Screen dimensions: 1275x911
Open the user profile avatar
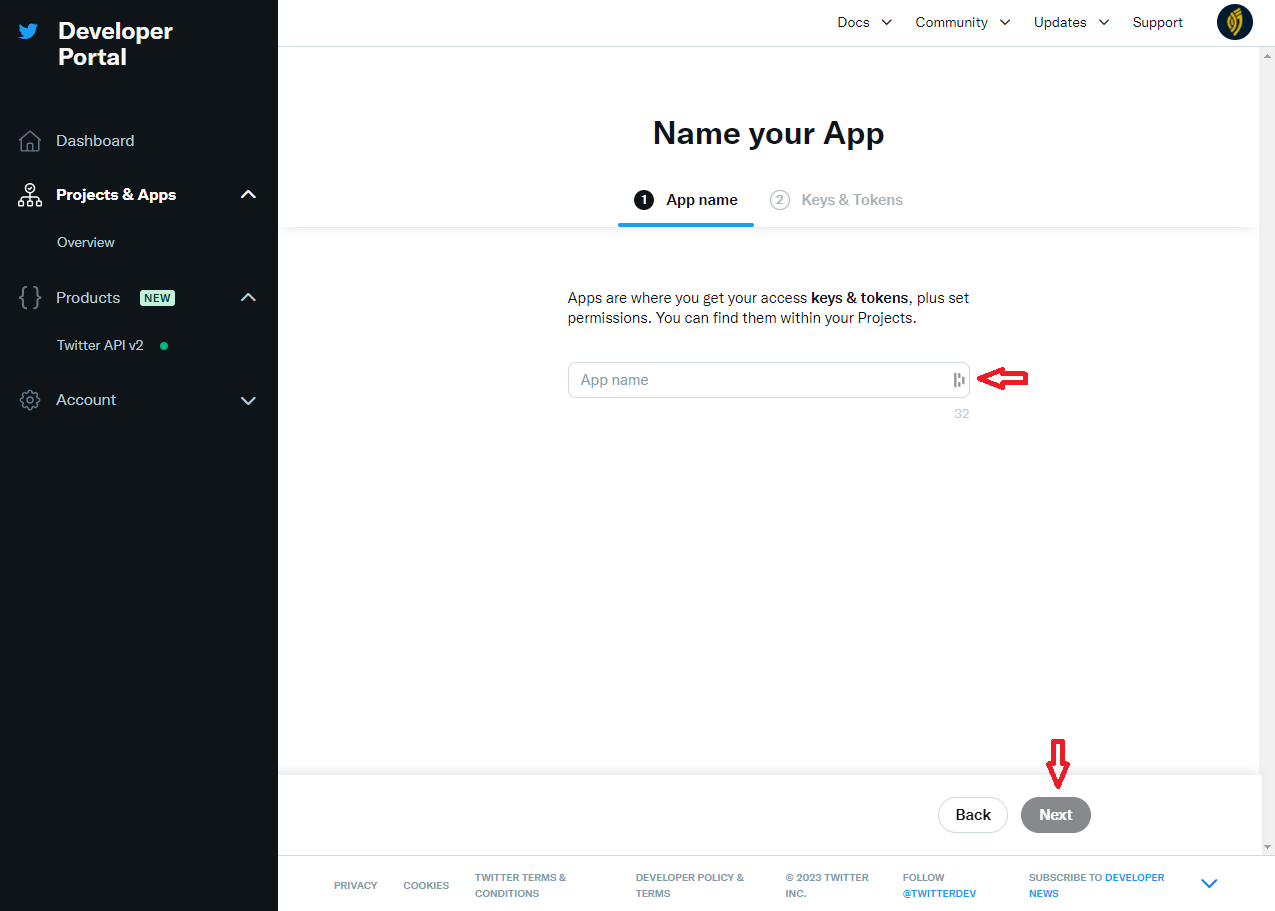point(1234,22)
